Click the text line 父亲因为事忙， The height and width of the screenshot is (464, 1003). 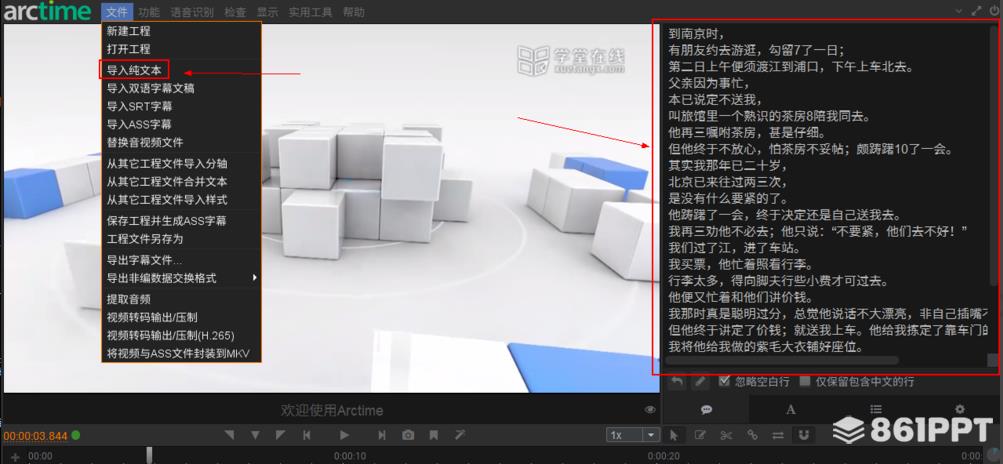click(708, 83)
